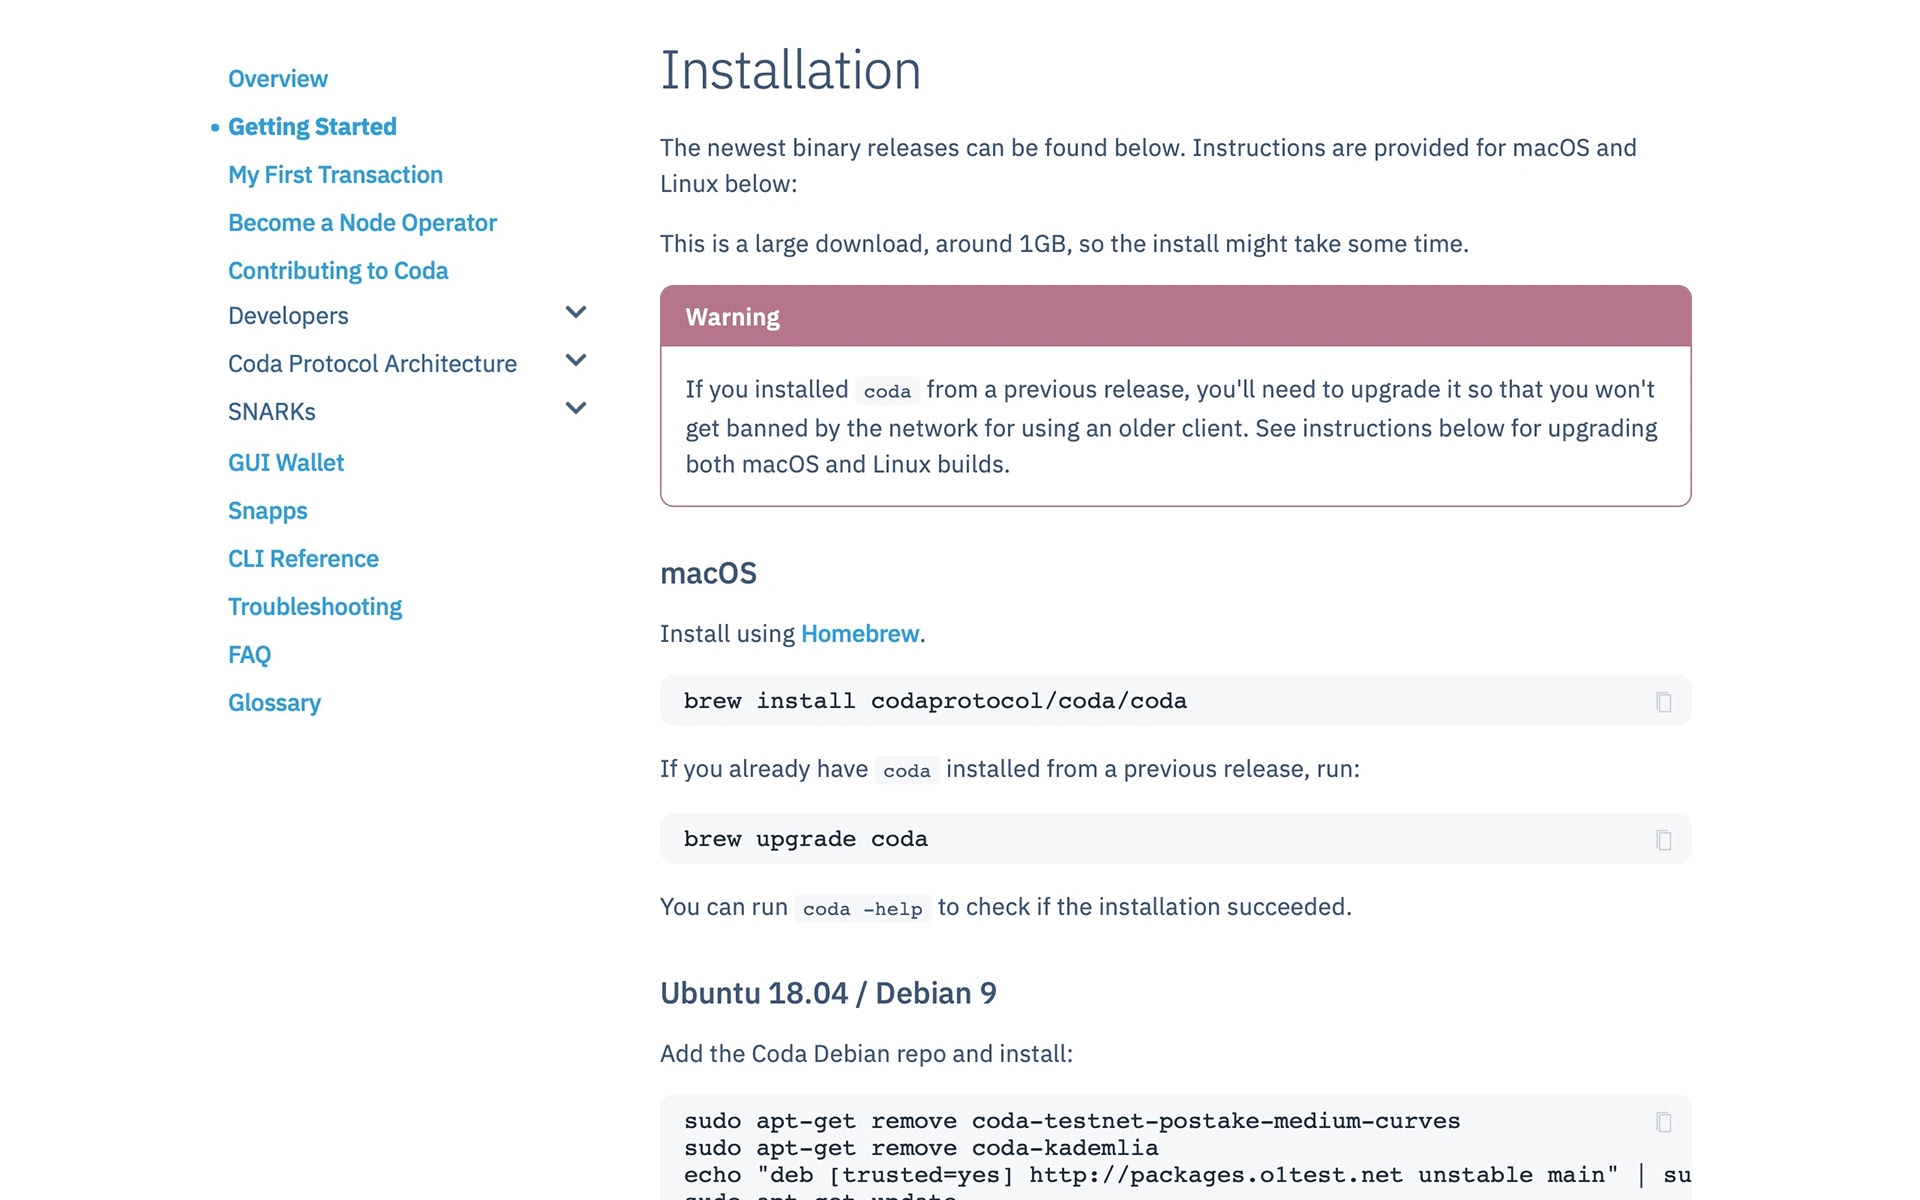Copy the apt-get commands code block
Viewport: 1920px width, 1200px height.
click(1663, 1122)
